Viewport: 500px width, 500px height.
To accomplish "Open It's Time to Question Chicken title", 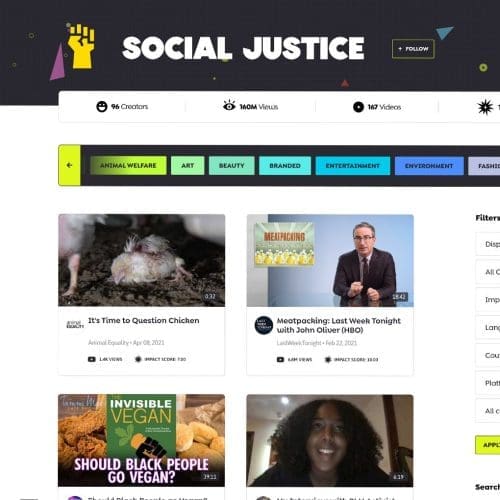I will (x=144, y=320).
